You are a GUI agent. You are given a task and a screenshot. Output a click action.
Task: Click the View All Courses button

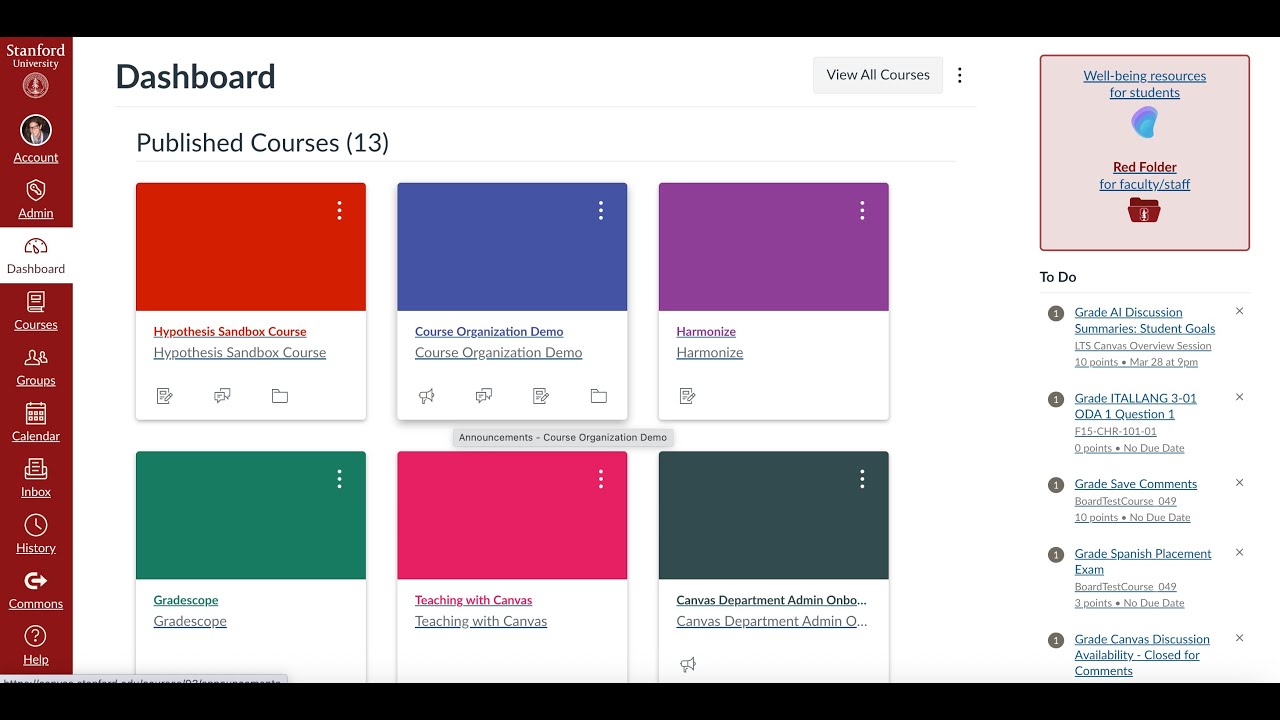click(x=878, y=75)
